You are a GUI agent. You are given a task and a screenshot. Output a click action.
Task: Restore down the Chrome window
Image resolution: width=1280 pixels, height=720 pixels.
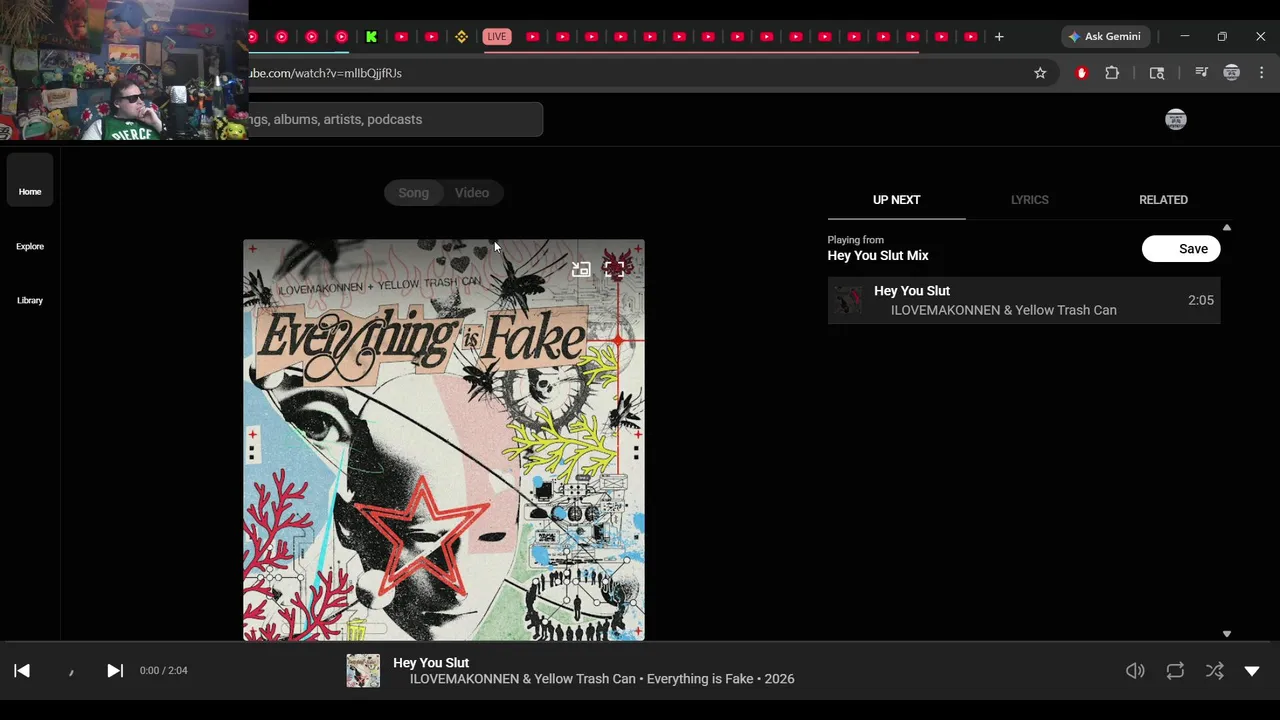(1222, 37)
